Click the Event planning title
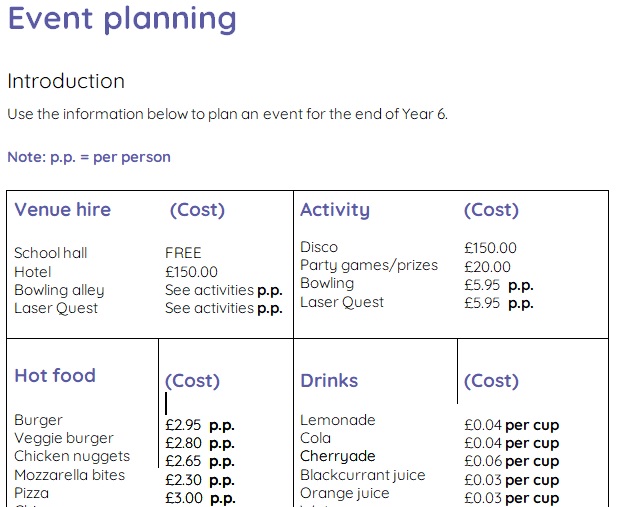 tap(122, 19)
